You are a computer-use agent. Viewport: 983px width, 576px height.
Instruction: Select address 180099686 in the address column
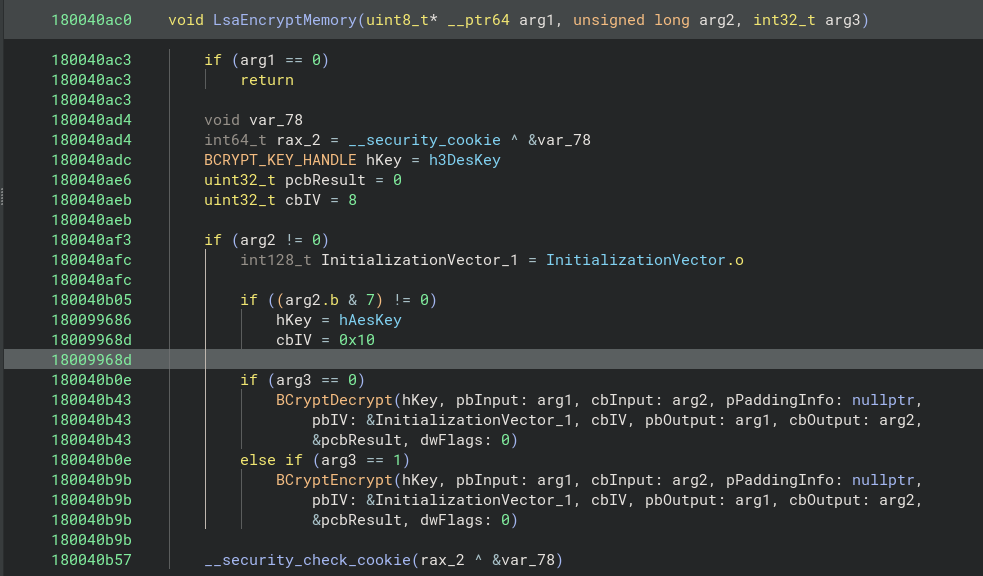pos(92,320)
